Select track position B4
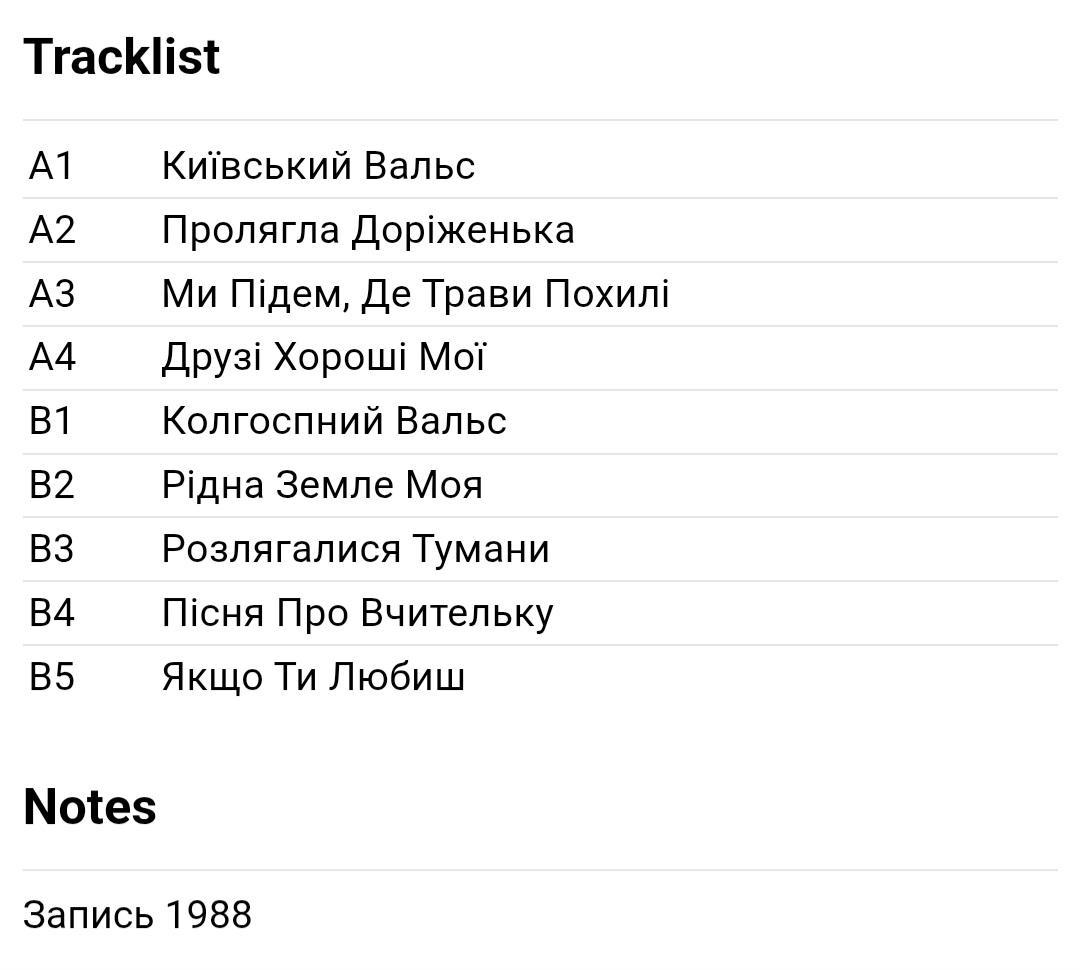Viewport: 1080px width, 970px height. [52, 613]
